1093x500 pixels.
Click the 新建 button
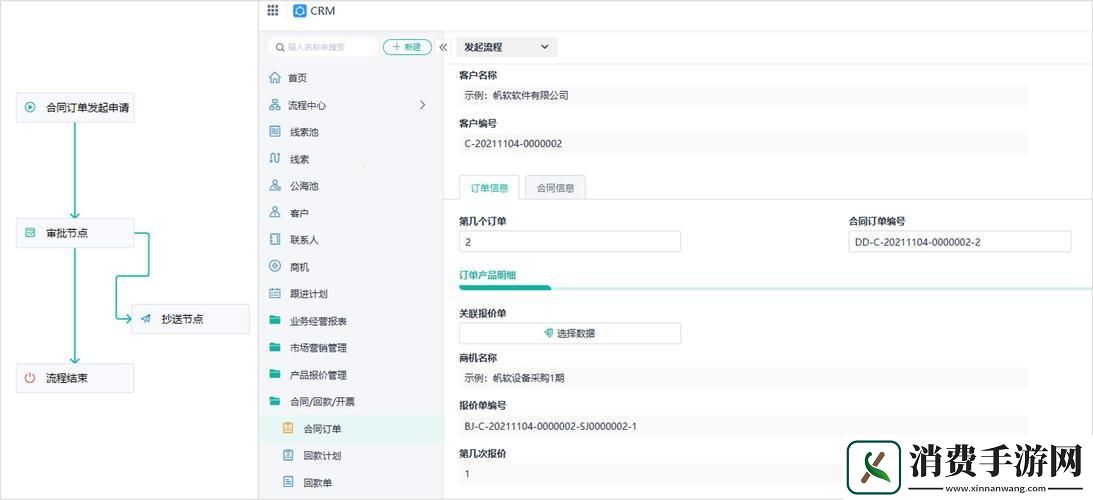(x=407, y=47)
